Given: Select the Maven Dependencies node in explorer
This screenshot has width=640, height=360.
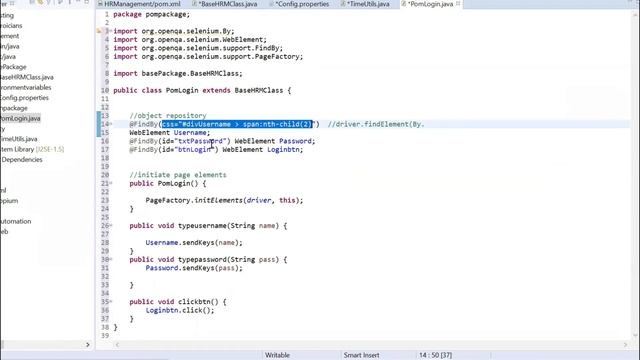Looking at the screenshot, I should [21, 160].
